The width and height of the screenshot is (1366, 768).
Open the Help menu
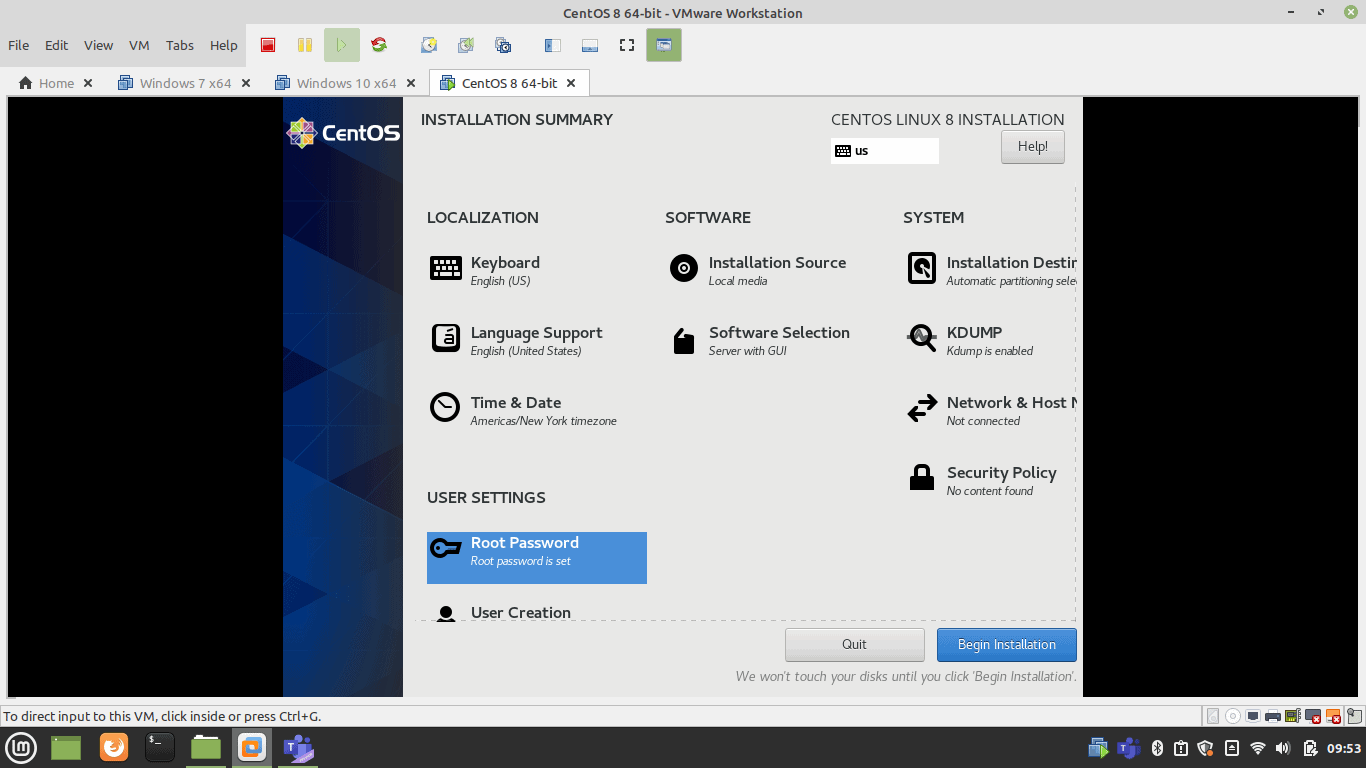224,45
